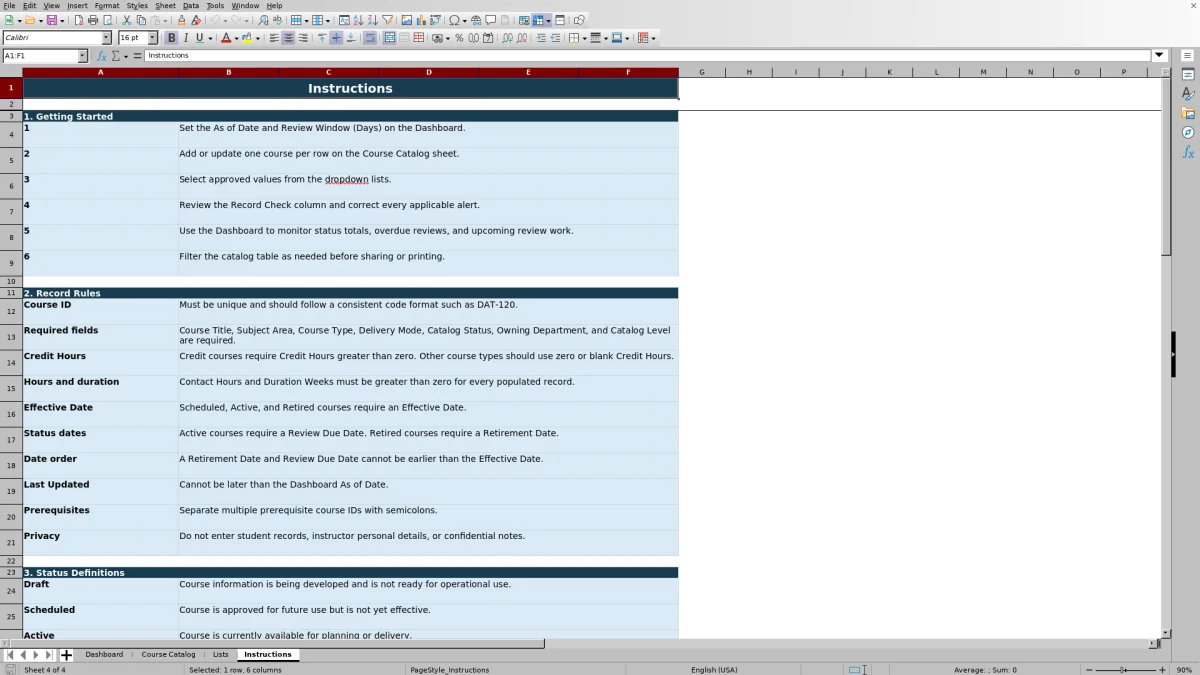Toggle Bold formatting

[x=171, y=38]
